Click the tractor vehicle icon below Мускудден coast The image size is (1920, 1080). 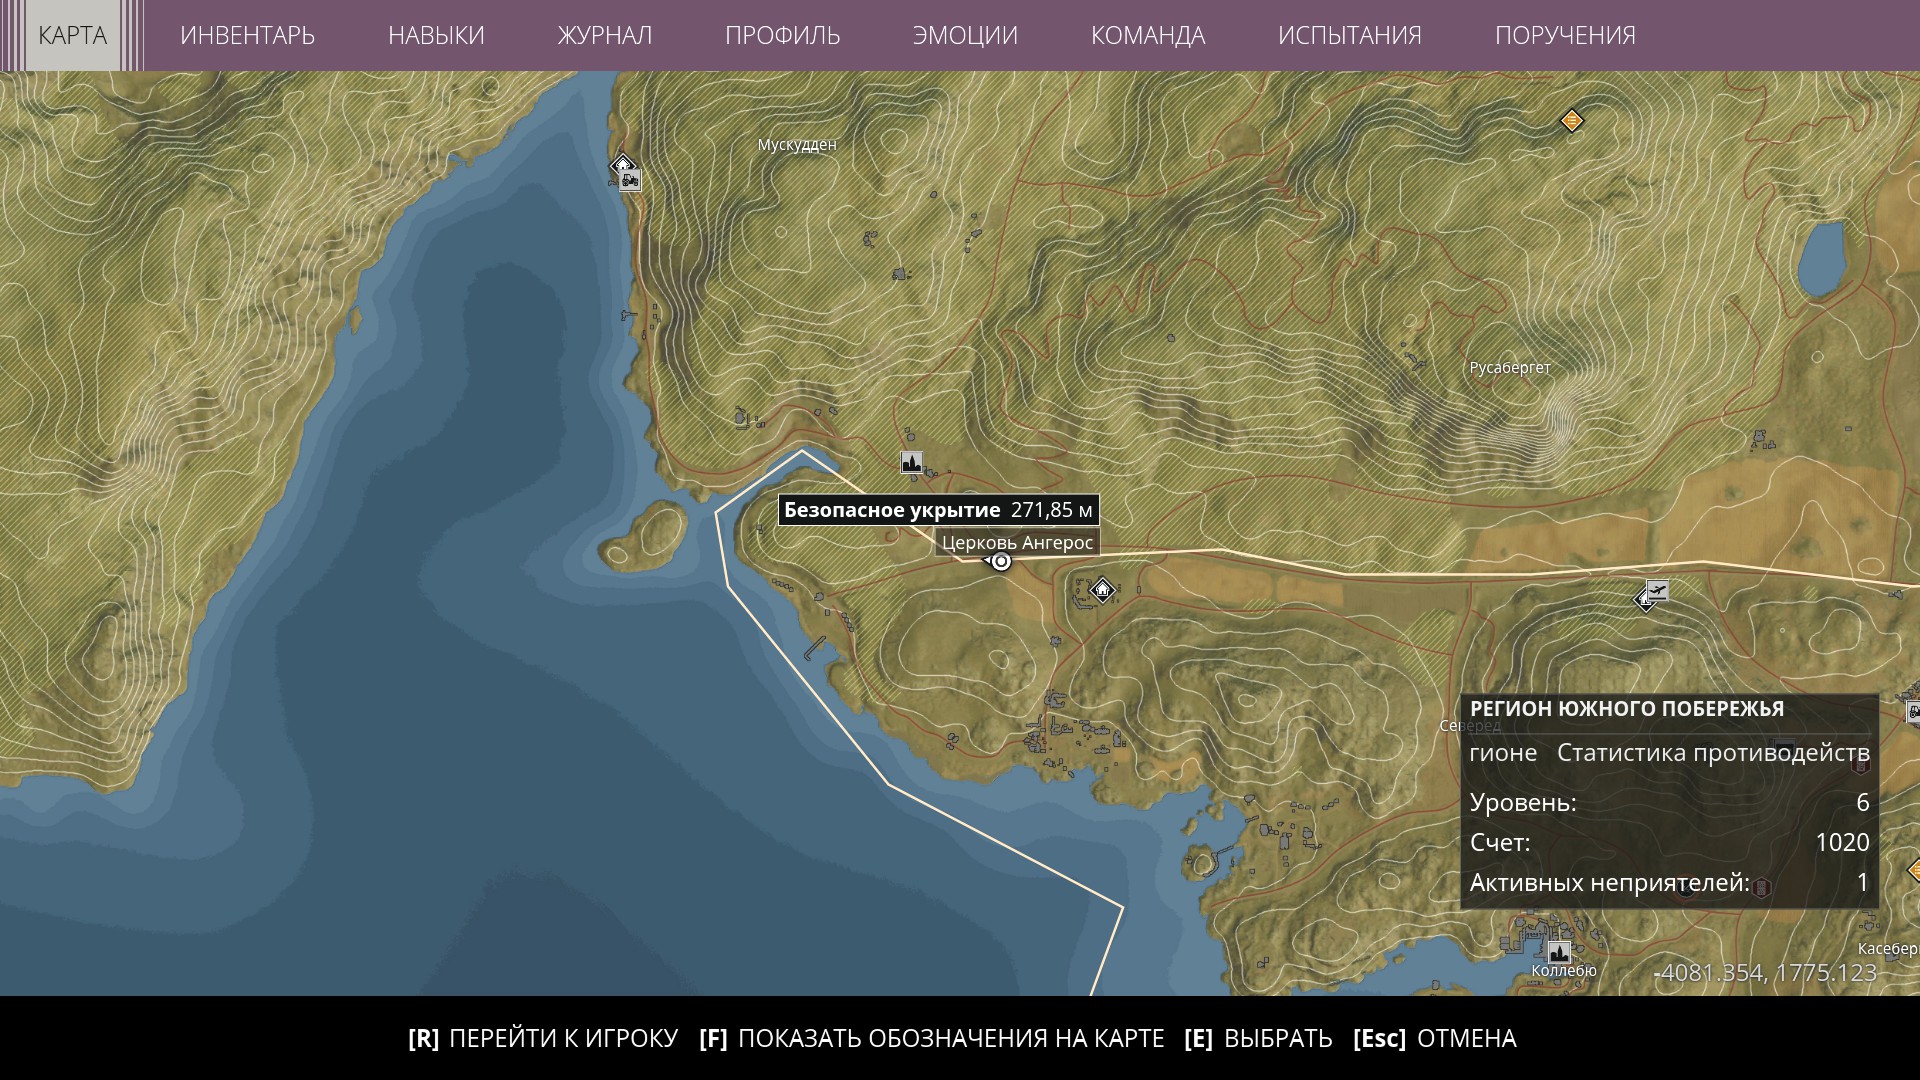pos(630,181)
